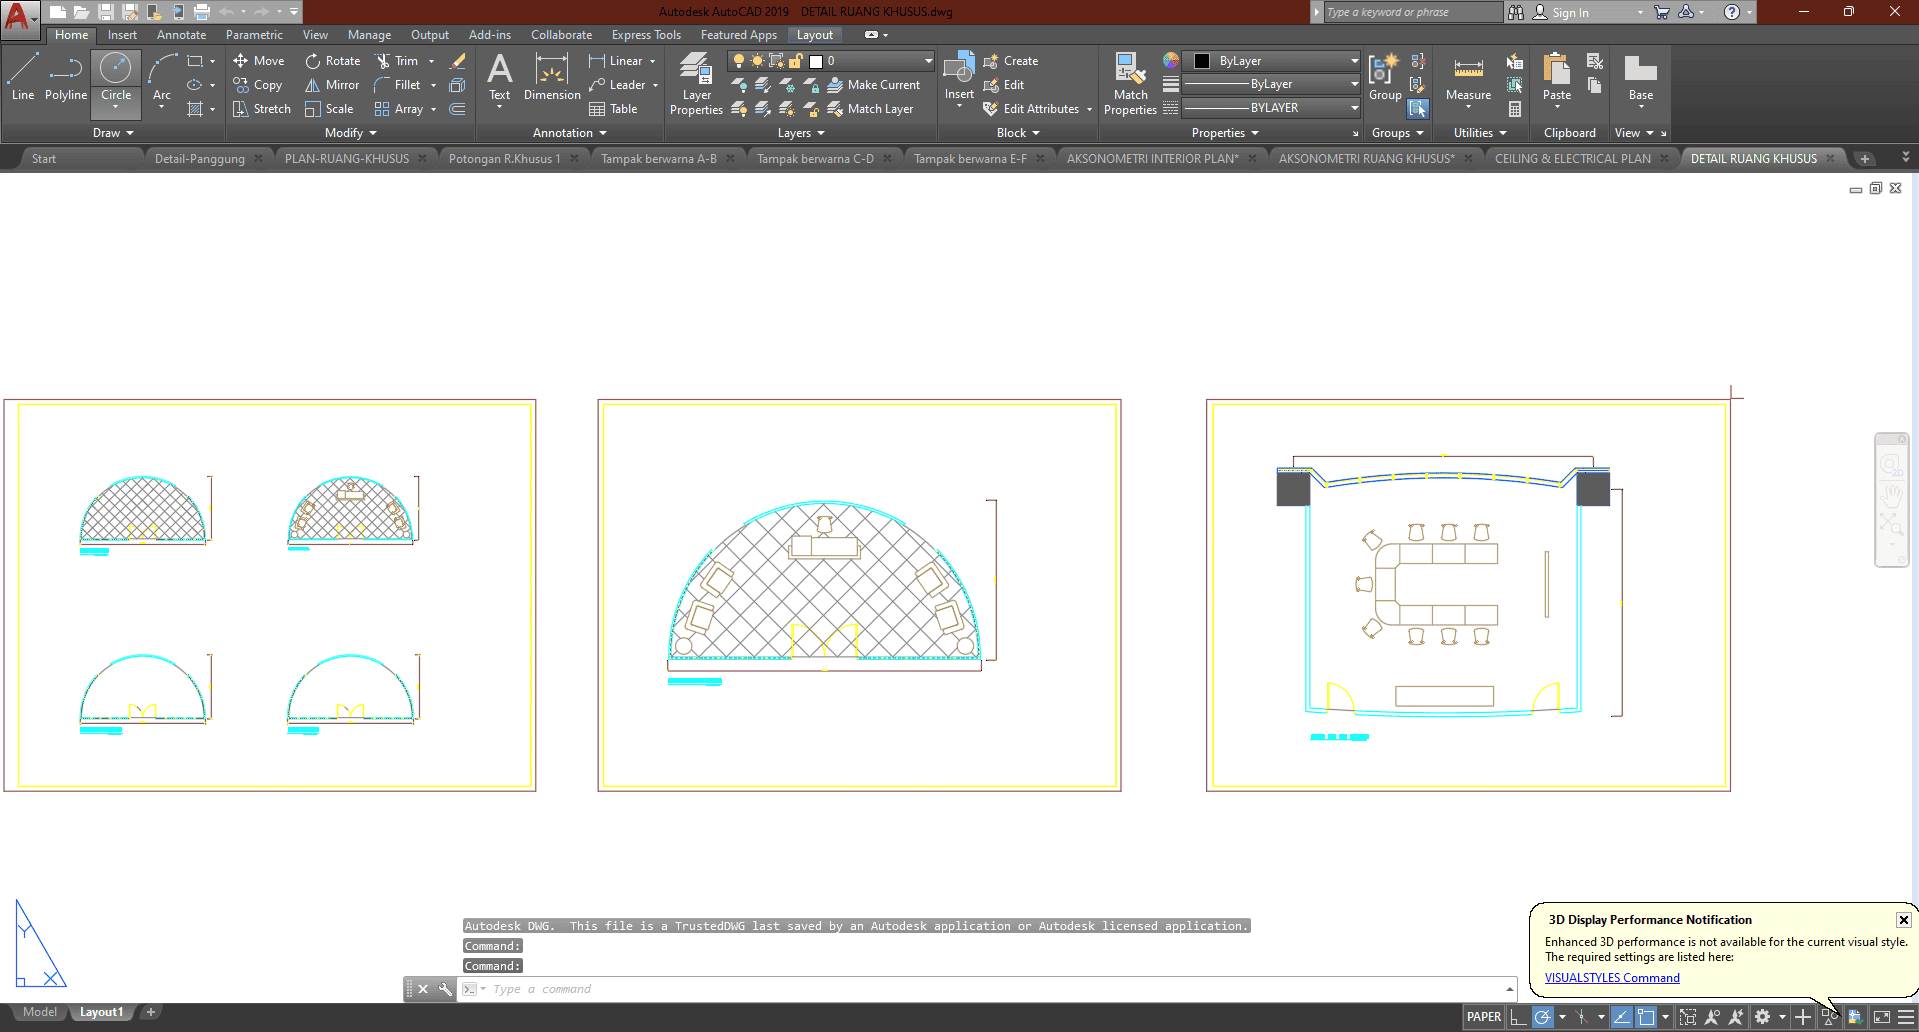Open the Annotate ribbon tab

coord(181,35)
